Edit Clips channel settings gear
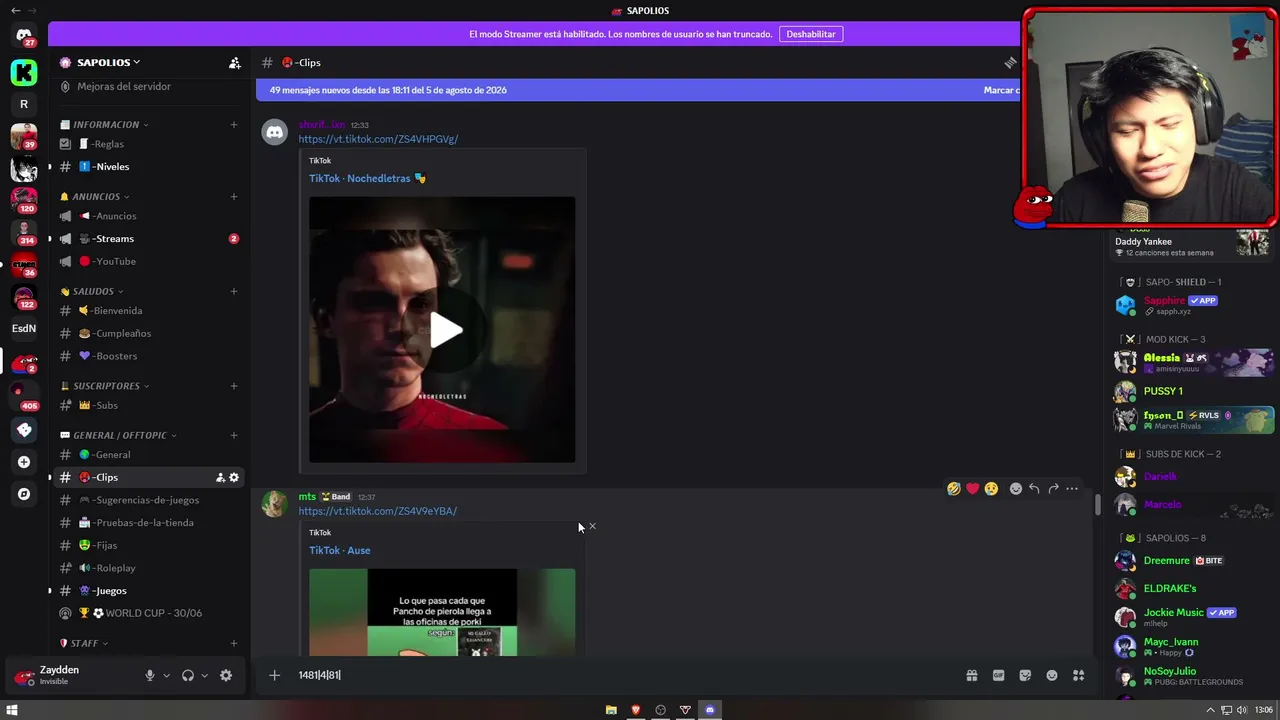Screen dimensions: 1280x720 [x=234, y=478]
